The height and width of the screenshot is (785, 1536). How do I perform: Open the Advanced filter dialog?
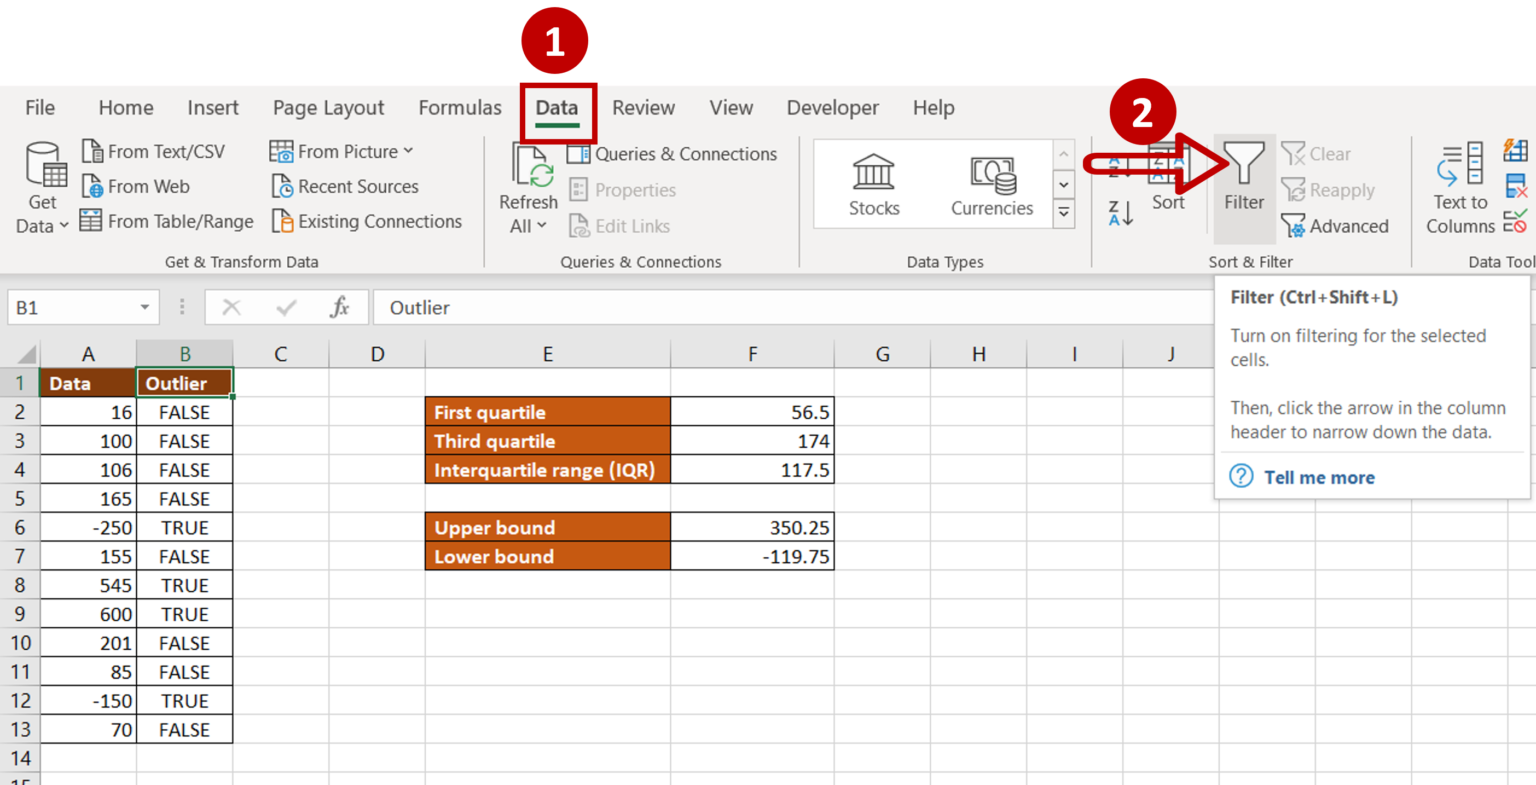tap(1335, 226)
